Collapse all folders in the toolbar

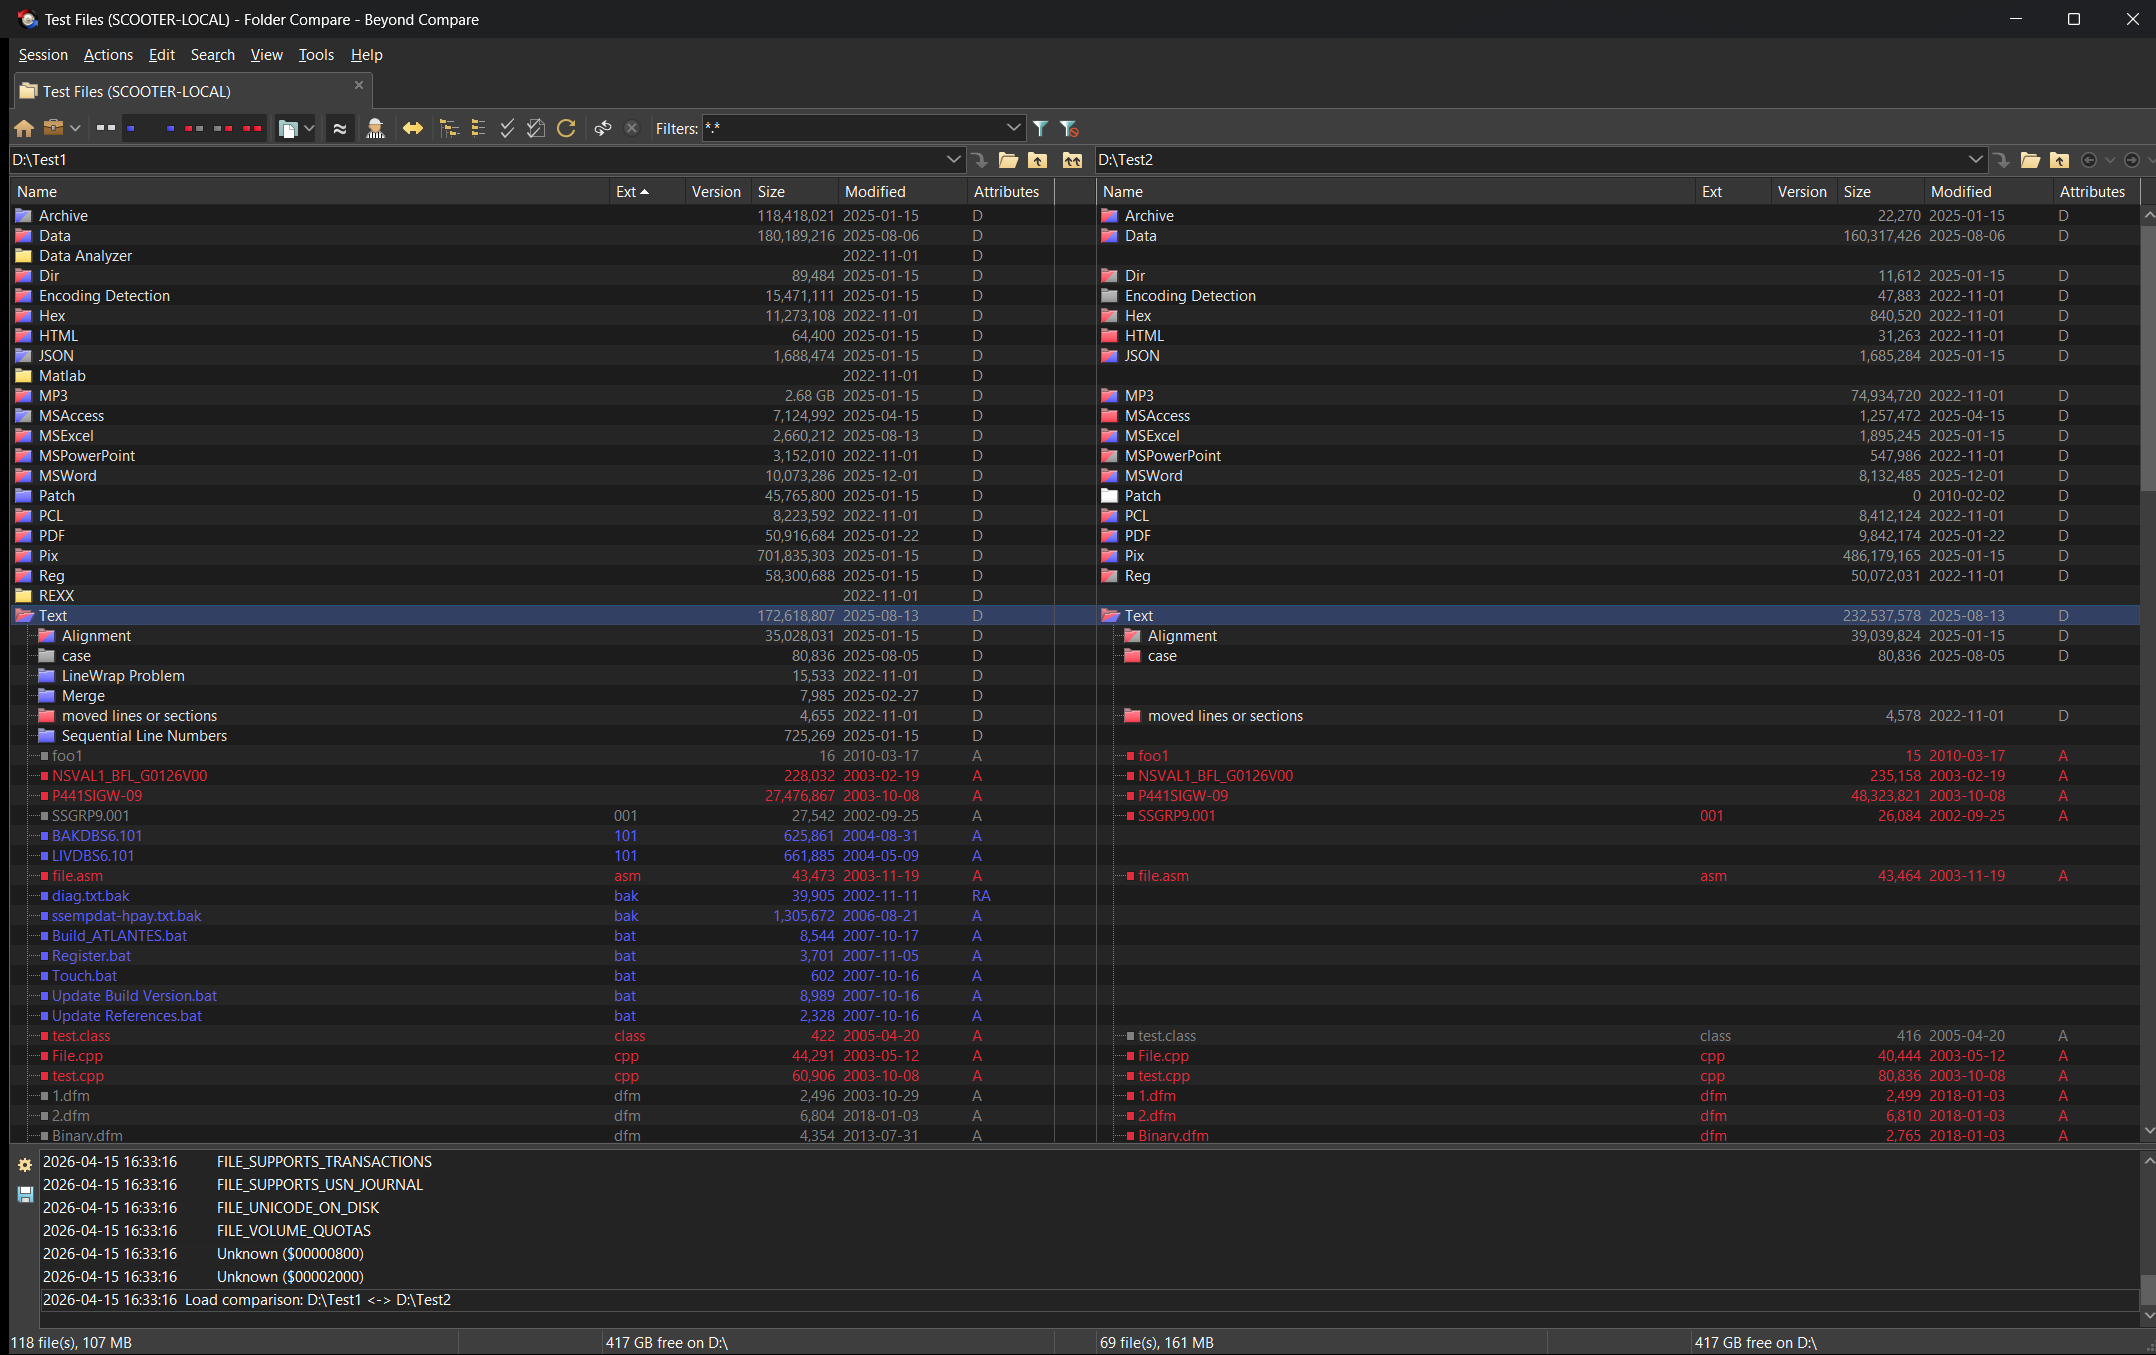[478, 128]
